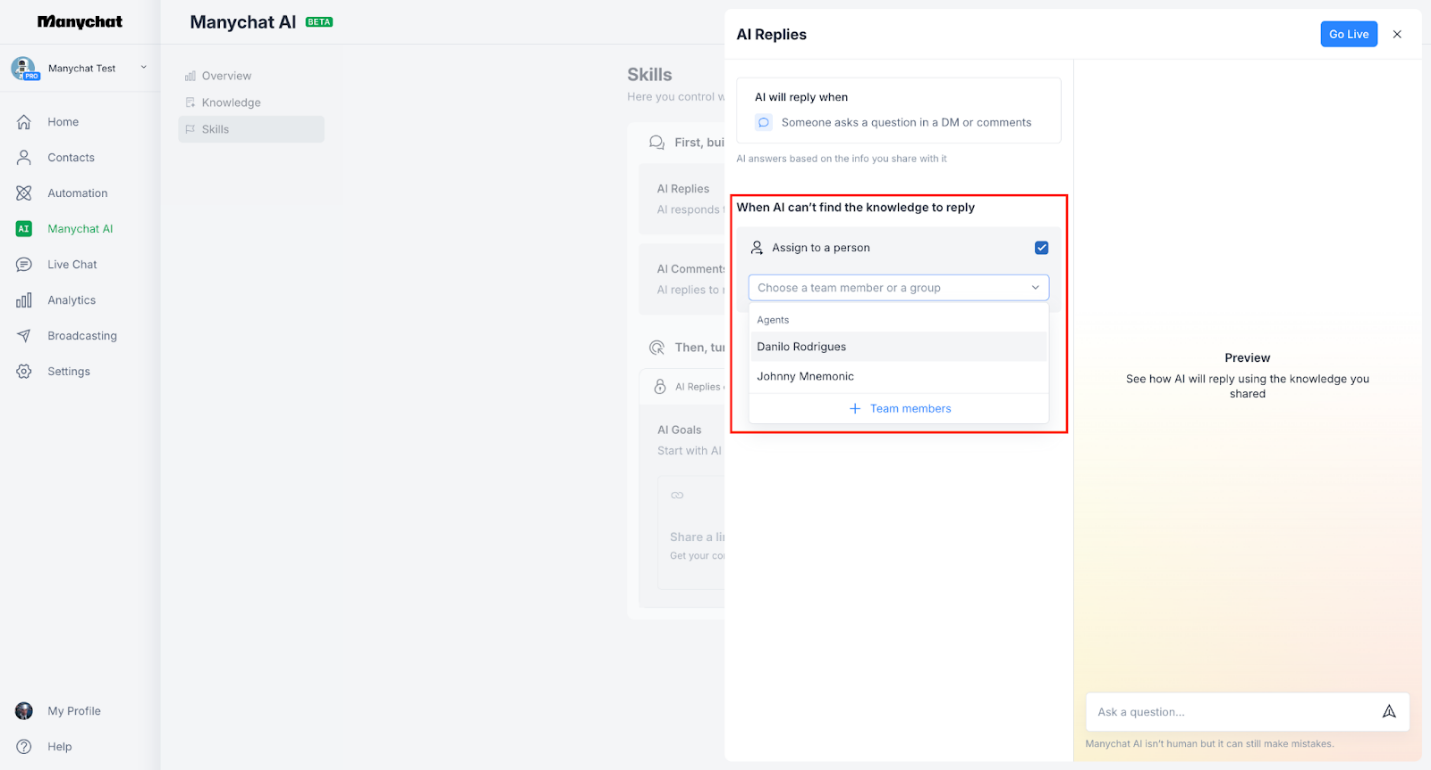Open the Help section

tap(59, 746)
